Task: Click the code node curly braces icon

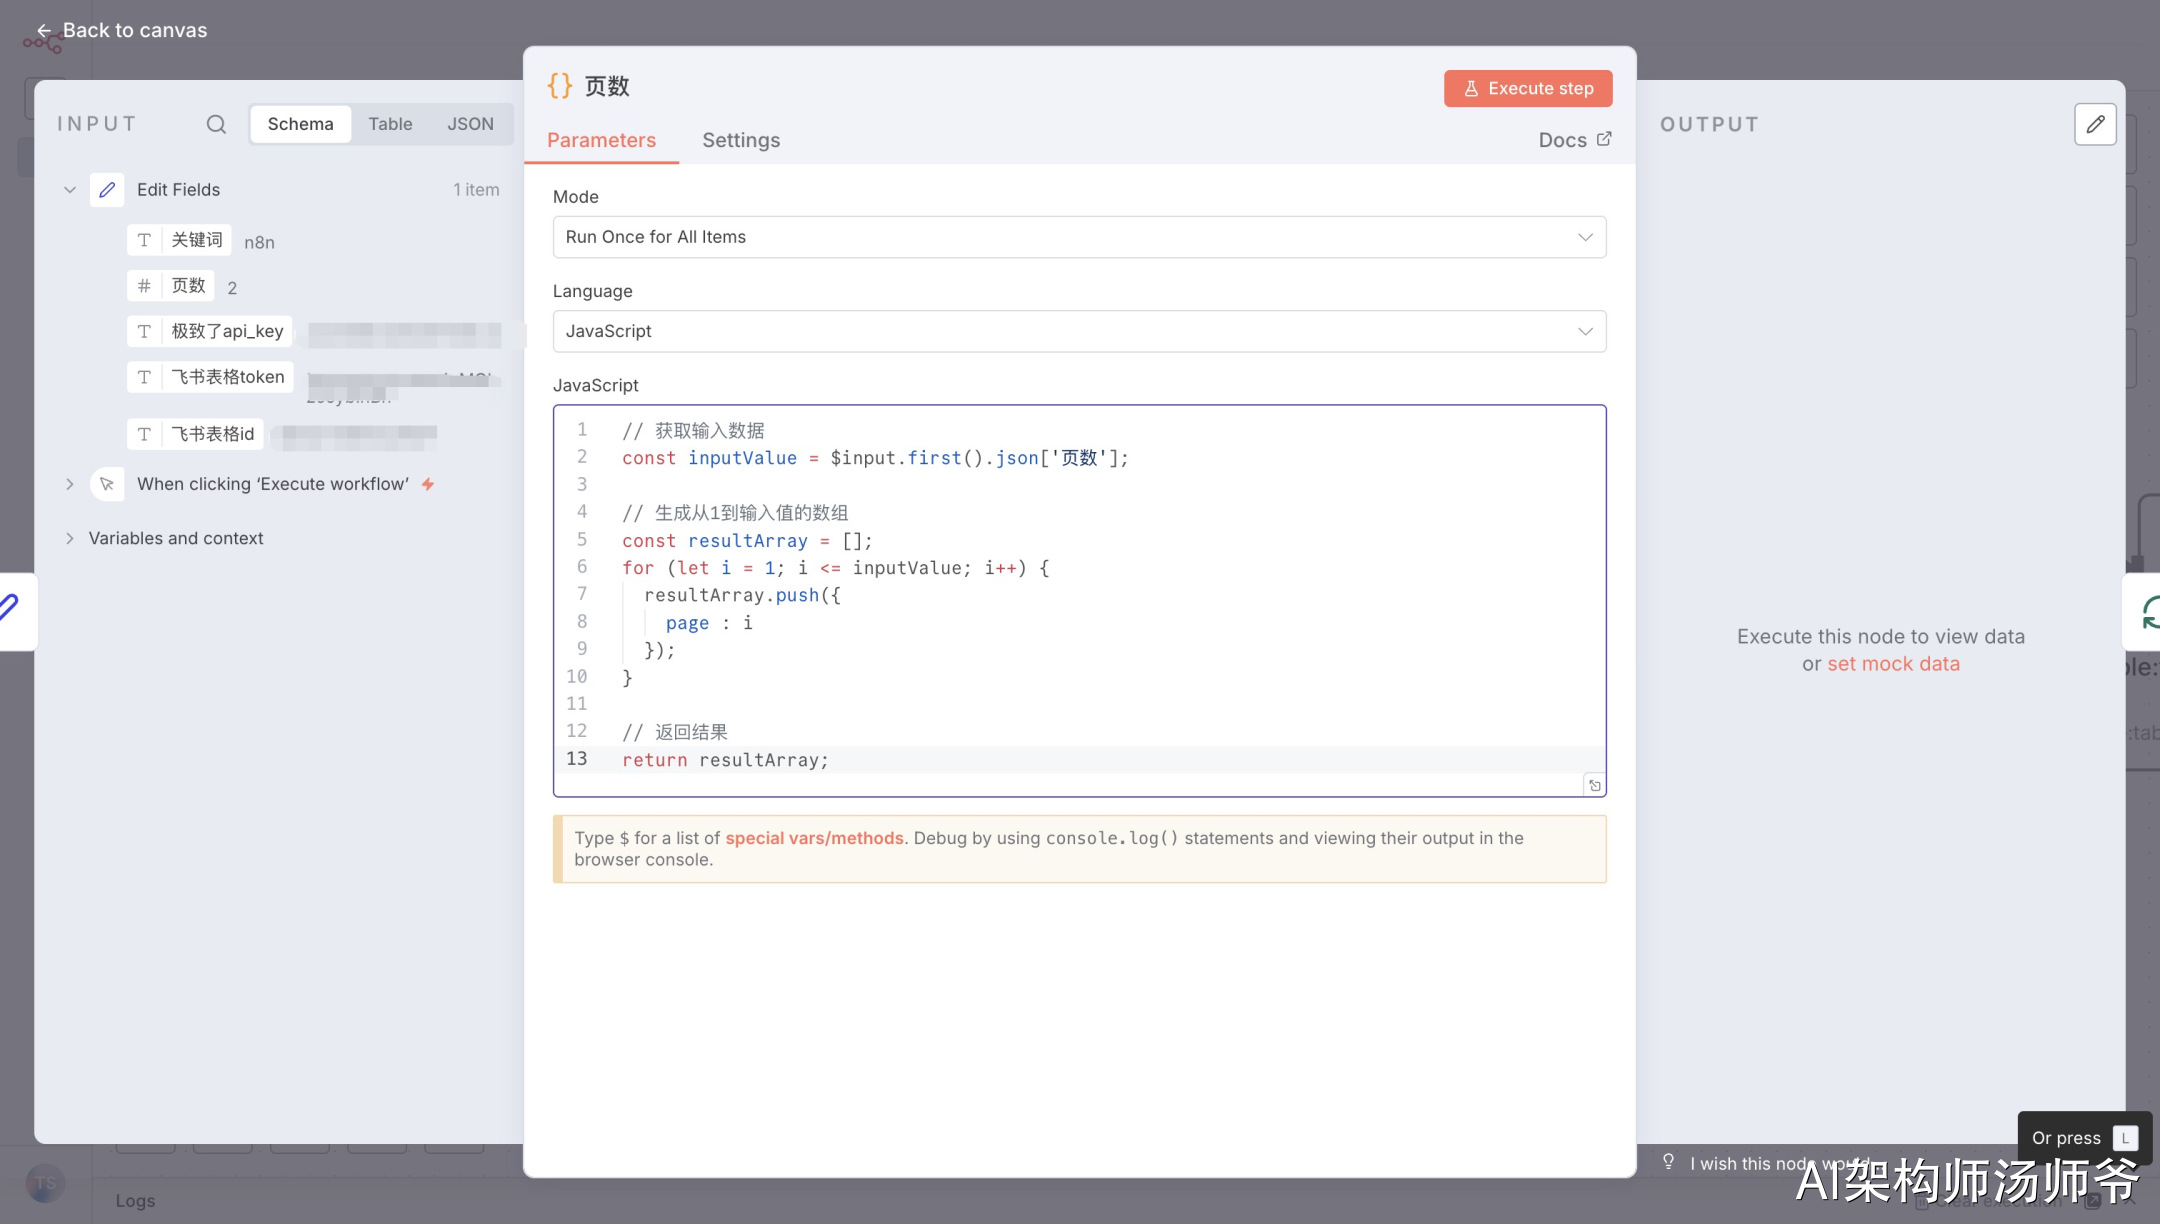Action: [560, 86]
